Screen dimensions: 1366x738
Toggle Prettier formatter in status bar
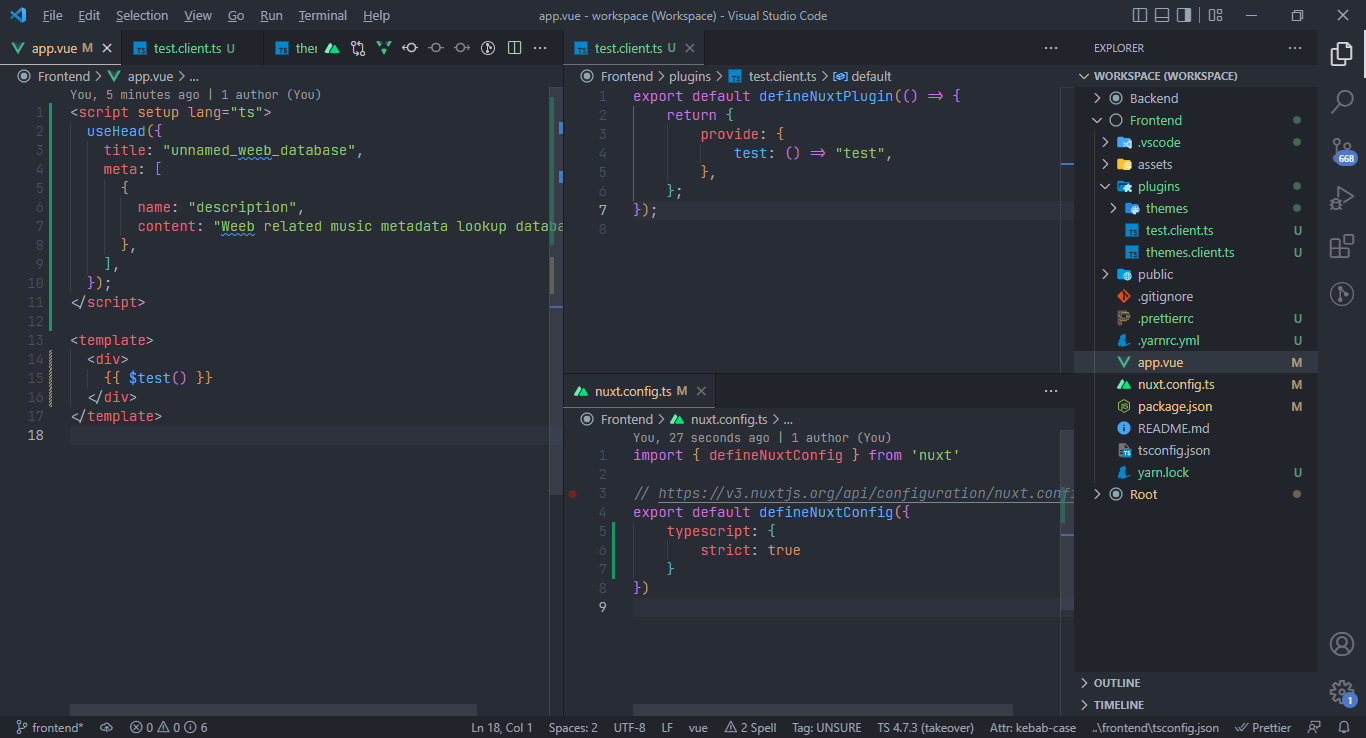[1263, 728]
